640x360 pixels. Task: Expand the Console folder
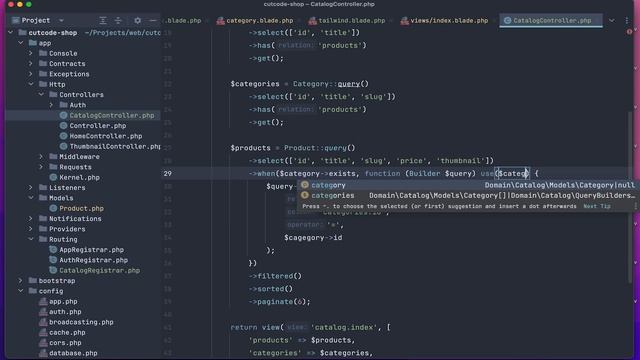[31, 53]
